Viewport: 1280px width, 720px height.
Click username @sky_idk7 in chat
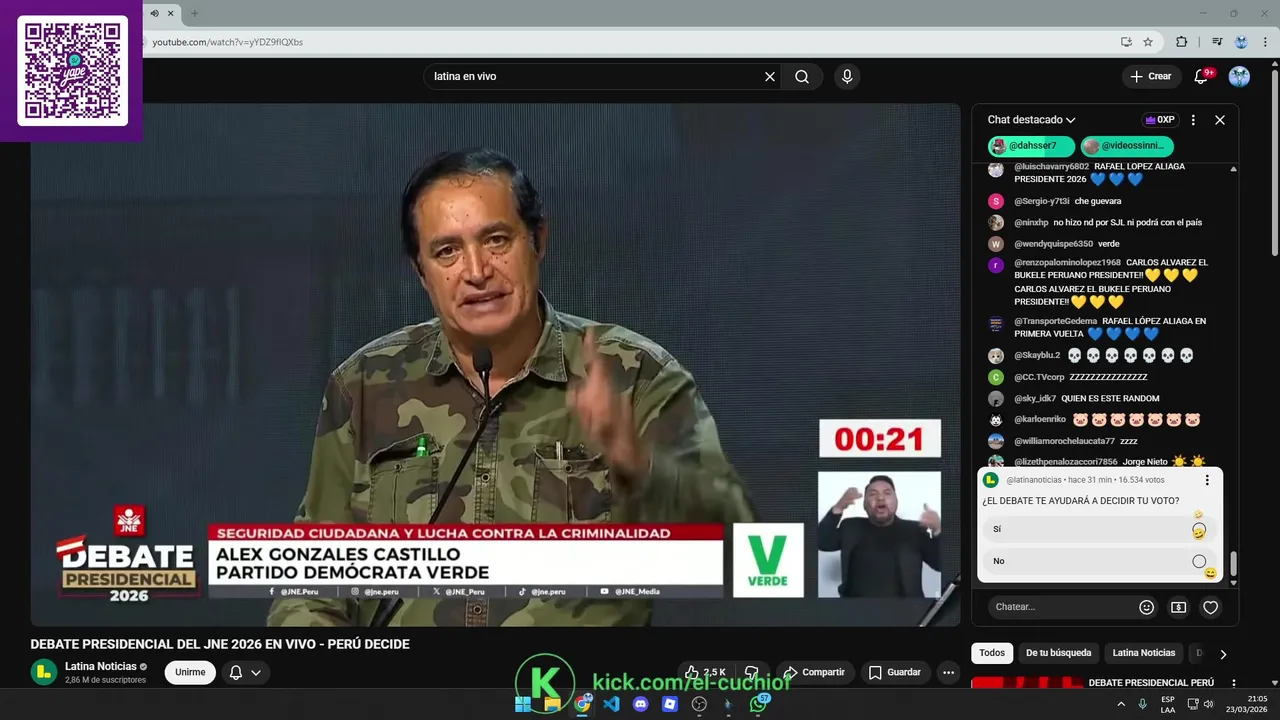[x=1035, y=398]
